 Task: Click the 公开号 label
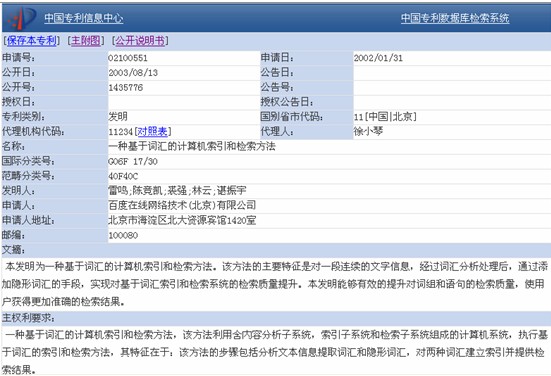[18, 87]
